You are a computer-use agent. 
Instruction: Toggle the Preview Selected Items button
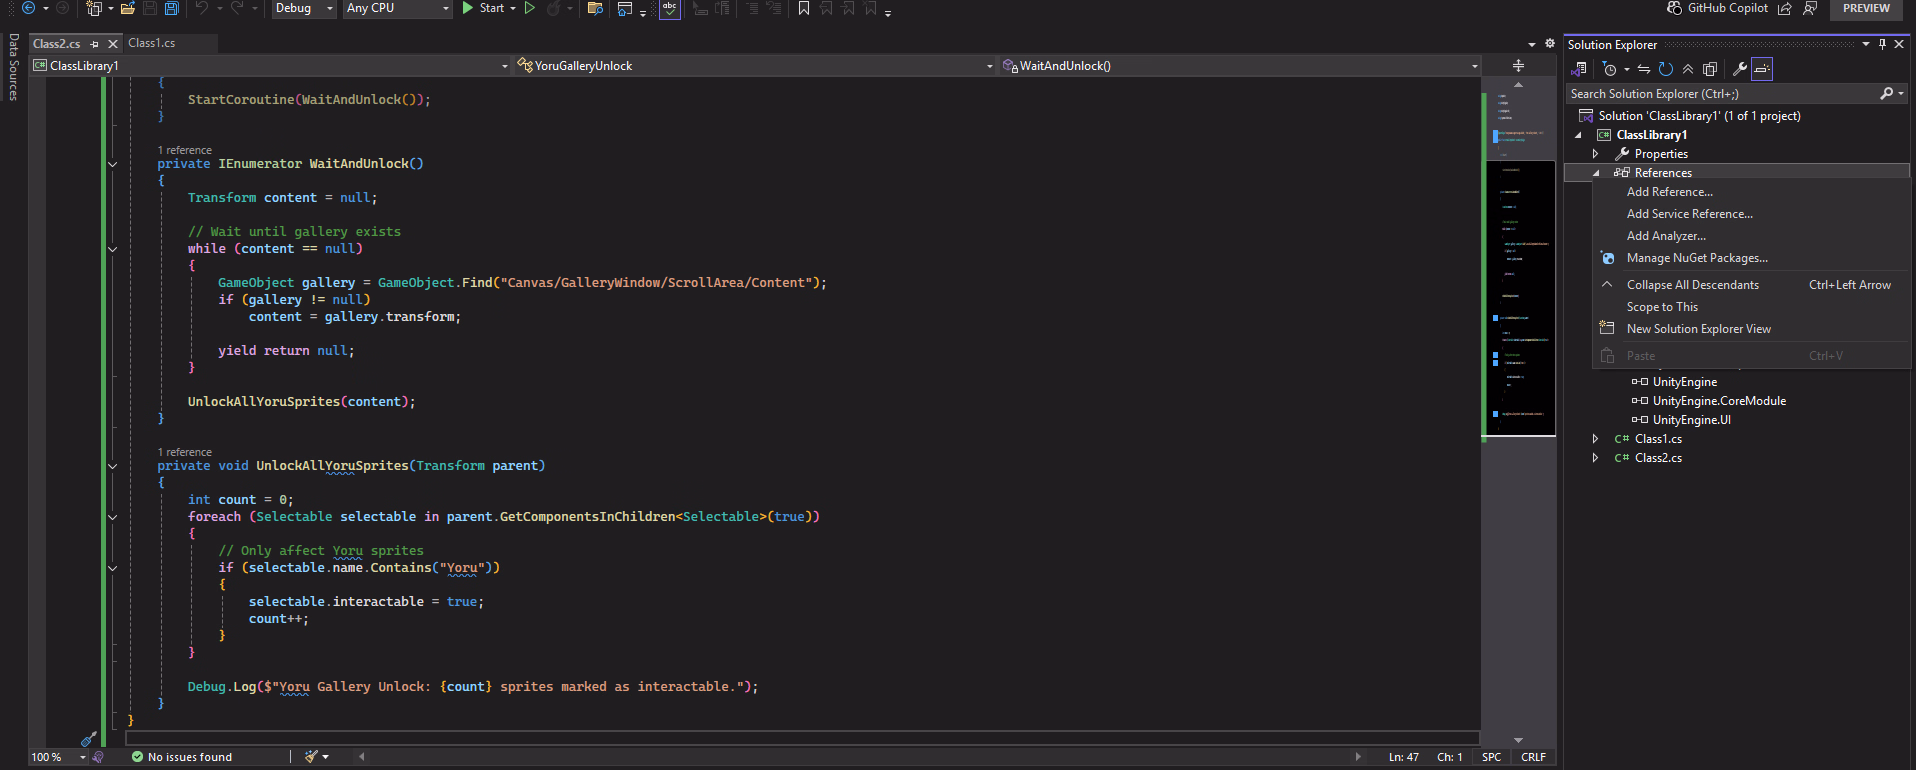click(1762, 69)
